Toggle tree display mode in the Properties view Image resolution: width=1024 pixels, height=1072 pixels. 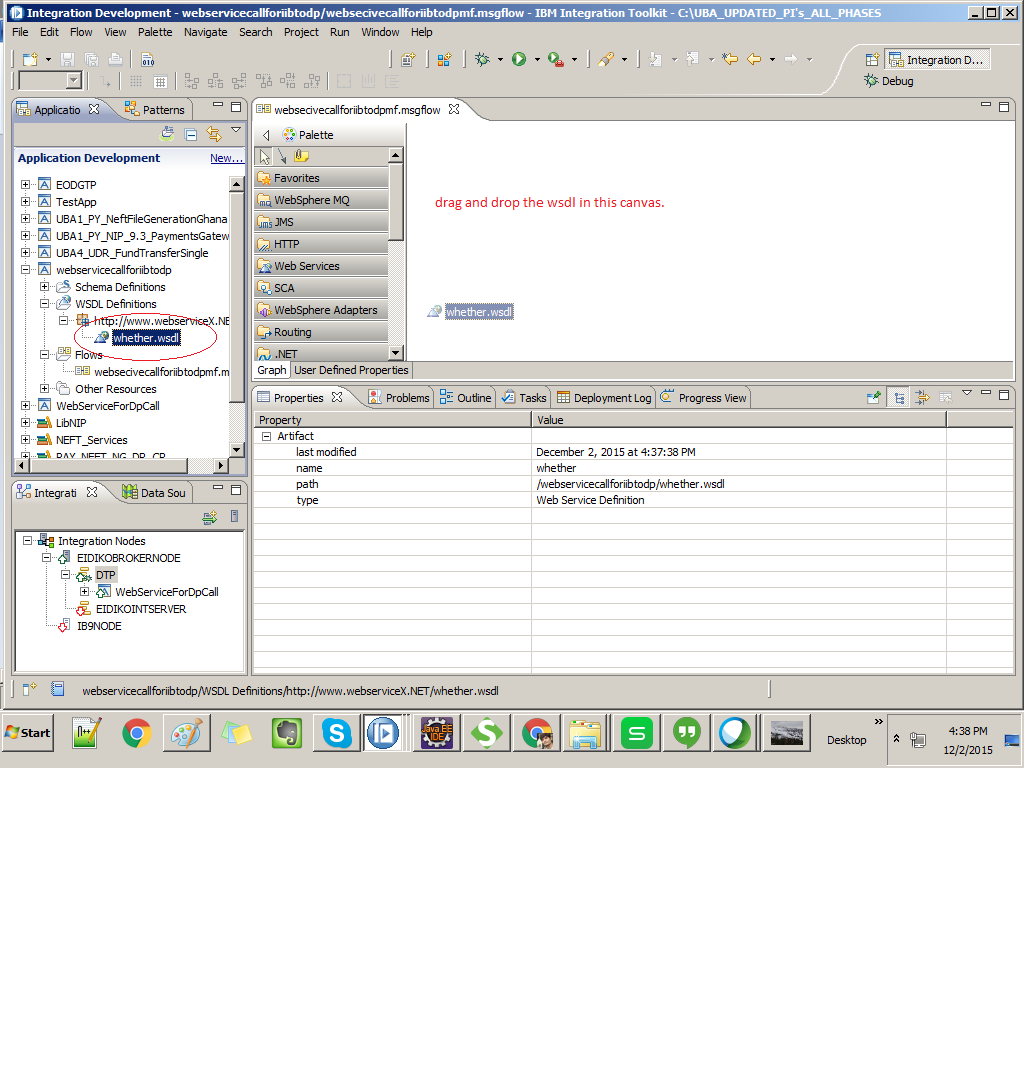[x=898, y=396]
